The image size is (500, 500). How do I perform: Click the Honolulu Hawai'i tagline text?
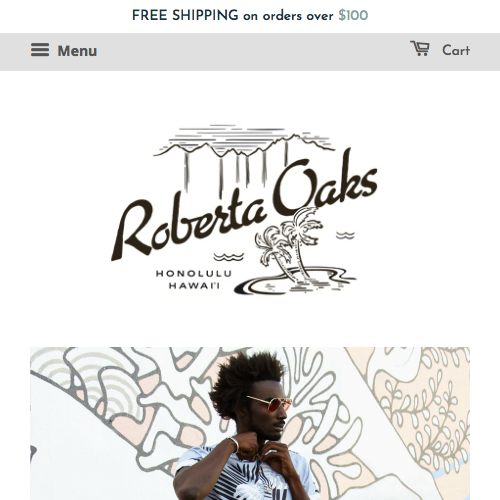[x=194, y=279]
